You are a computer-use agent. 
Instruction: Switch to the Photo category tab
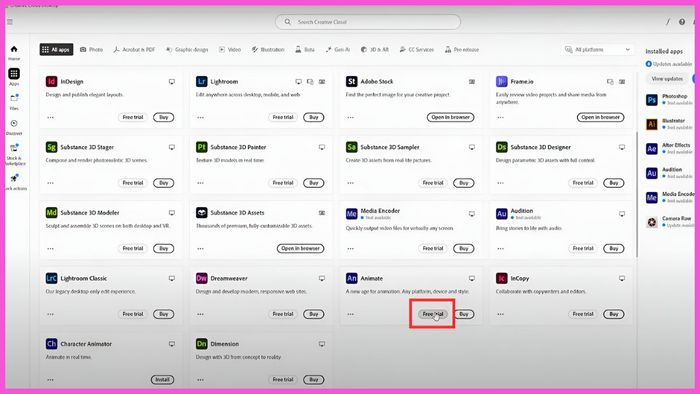(92, 50)
